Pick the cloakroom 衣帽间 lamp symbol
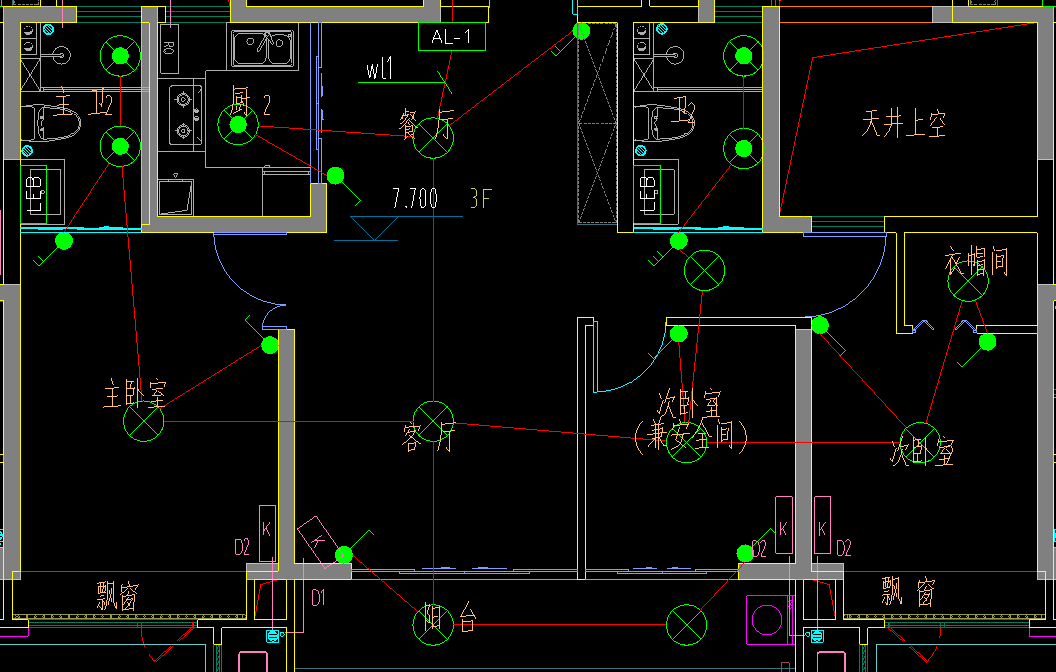The height and width of the screenshot is (672, 1056). point(968,281)
